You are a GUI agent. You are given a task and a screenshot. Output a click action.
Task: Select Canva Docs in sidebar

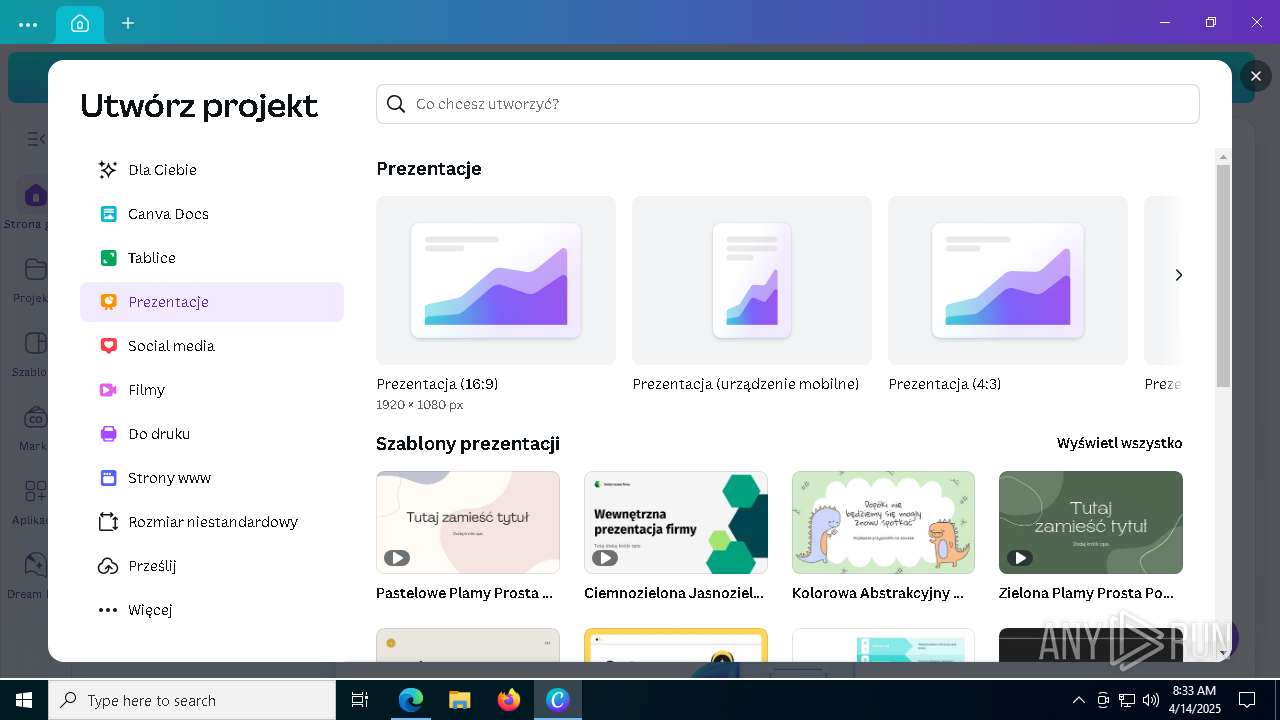coord(211,214)
